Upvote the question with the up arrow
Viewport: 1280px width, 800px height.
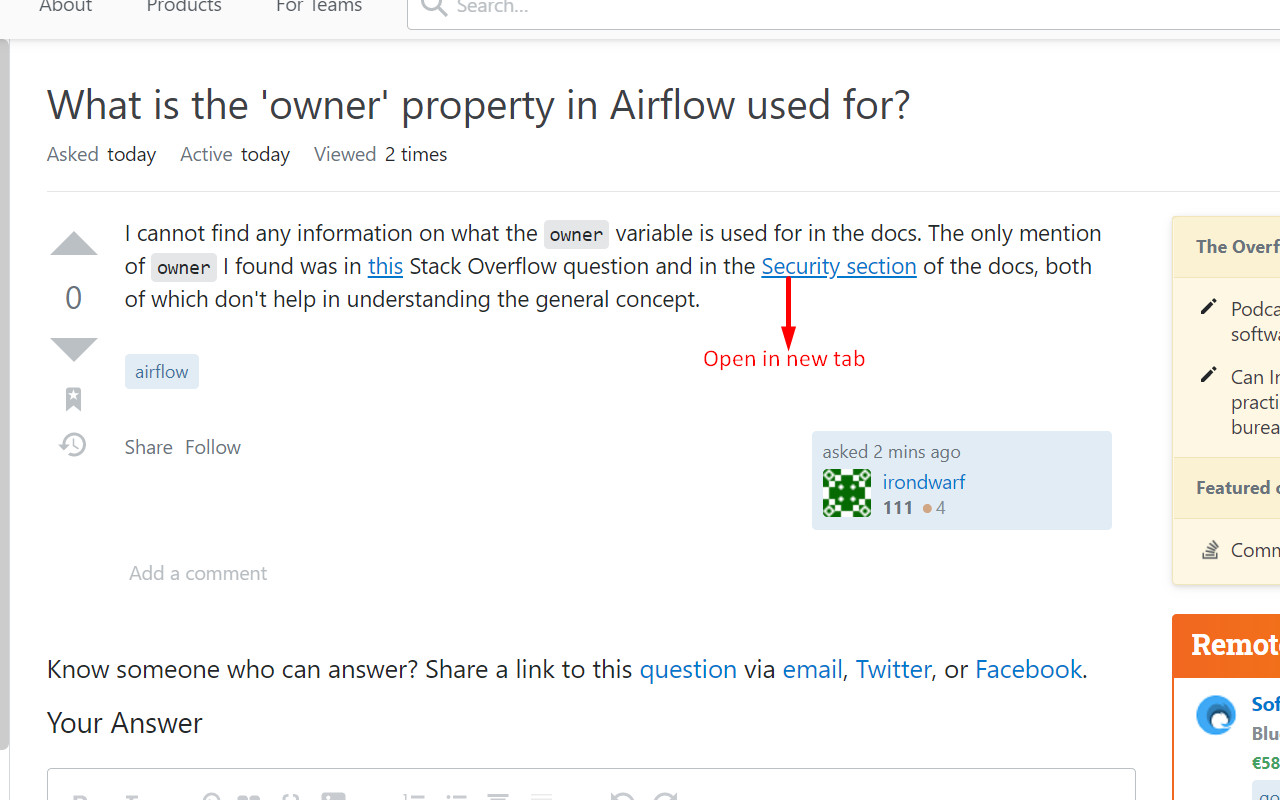[74, 245]
